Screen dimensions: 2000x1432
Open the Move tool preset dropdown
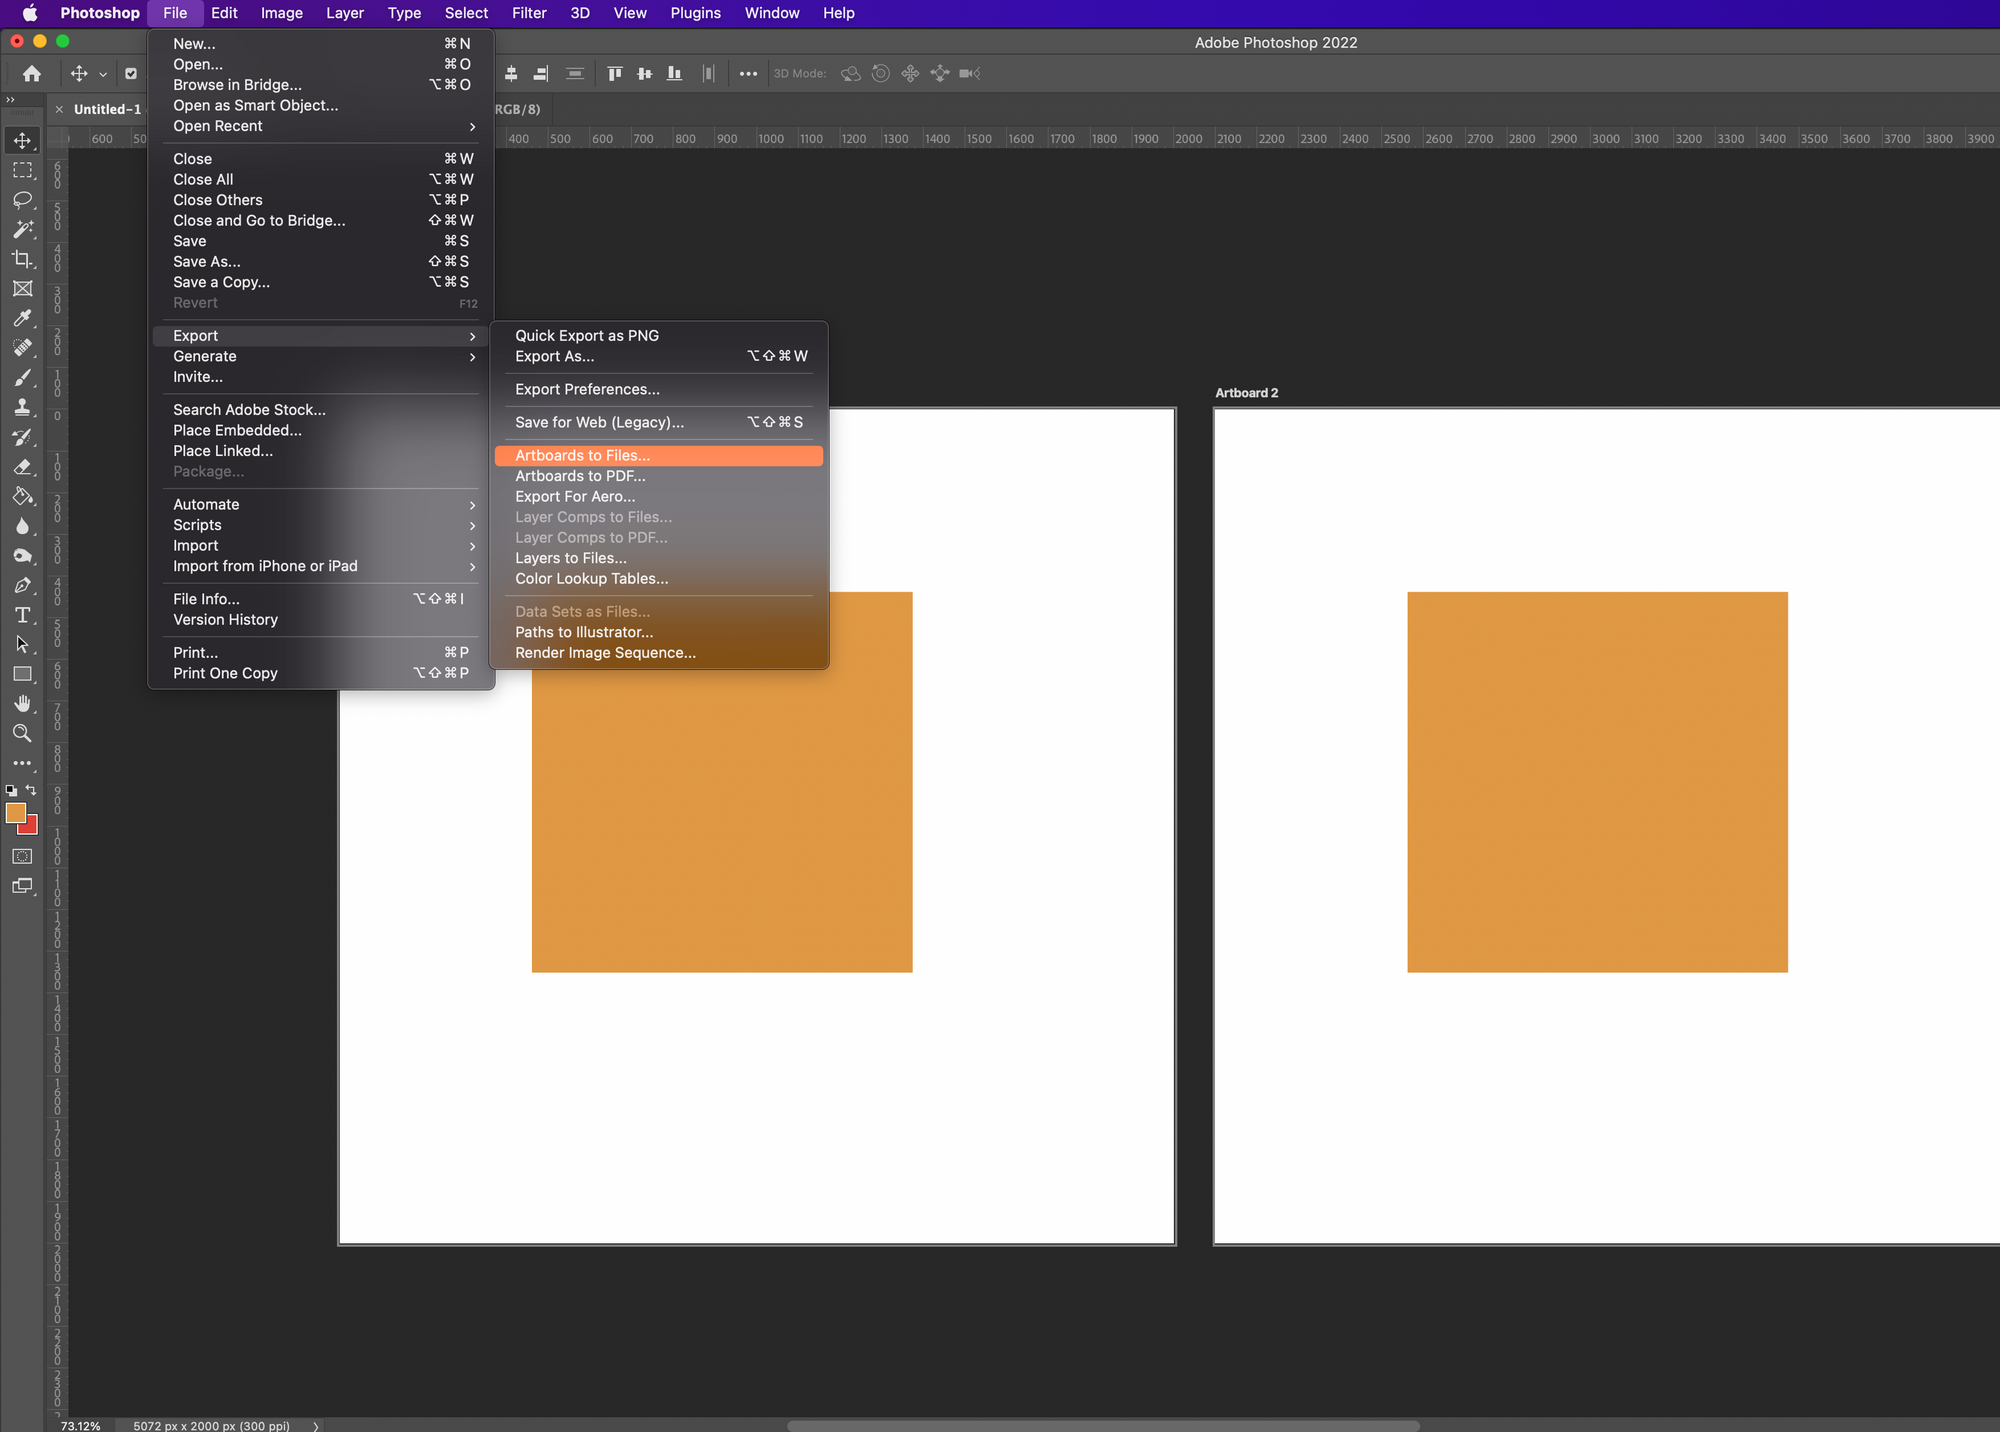tap(103, 74)
